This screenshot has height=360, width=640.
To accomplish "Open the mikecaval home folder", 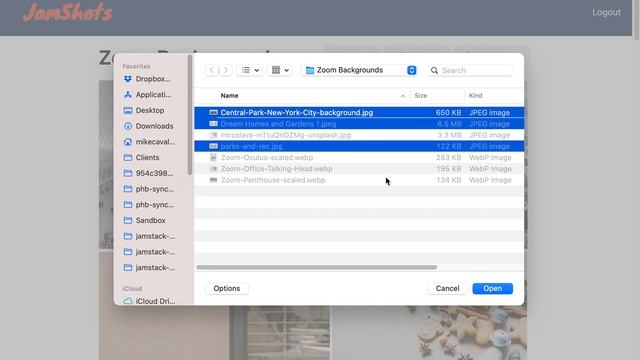I will click(x=149, y=142).
